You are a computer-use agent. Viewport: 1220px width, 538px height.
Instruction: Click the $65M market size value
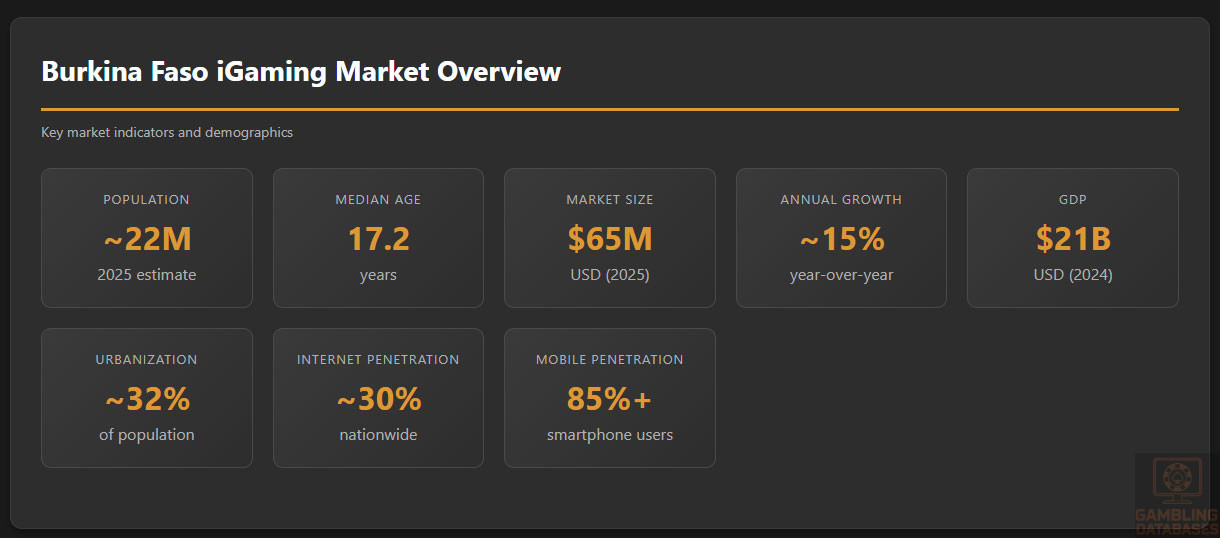609,240
